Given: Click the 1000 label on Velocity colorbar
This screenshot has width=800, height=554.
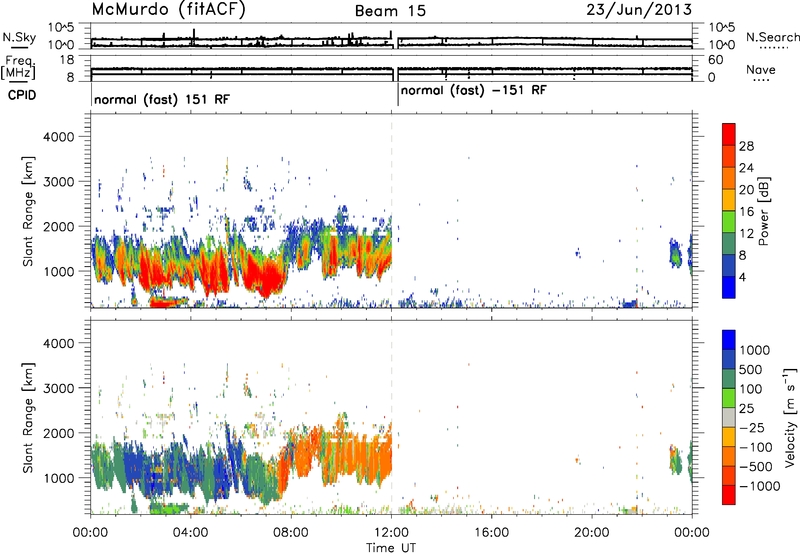Looking at the screenshot, I should pos(754,350).
